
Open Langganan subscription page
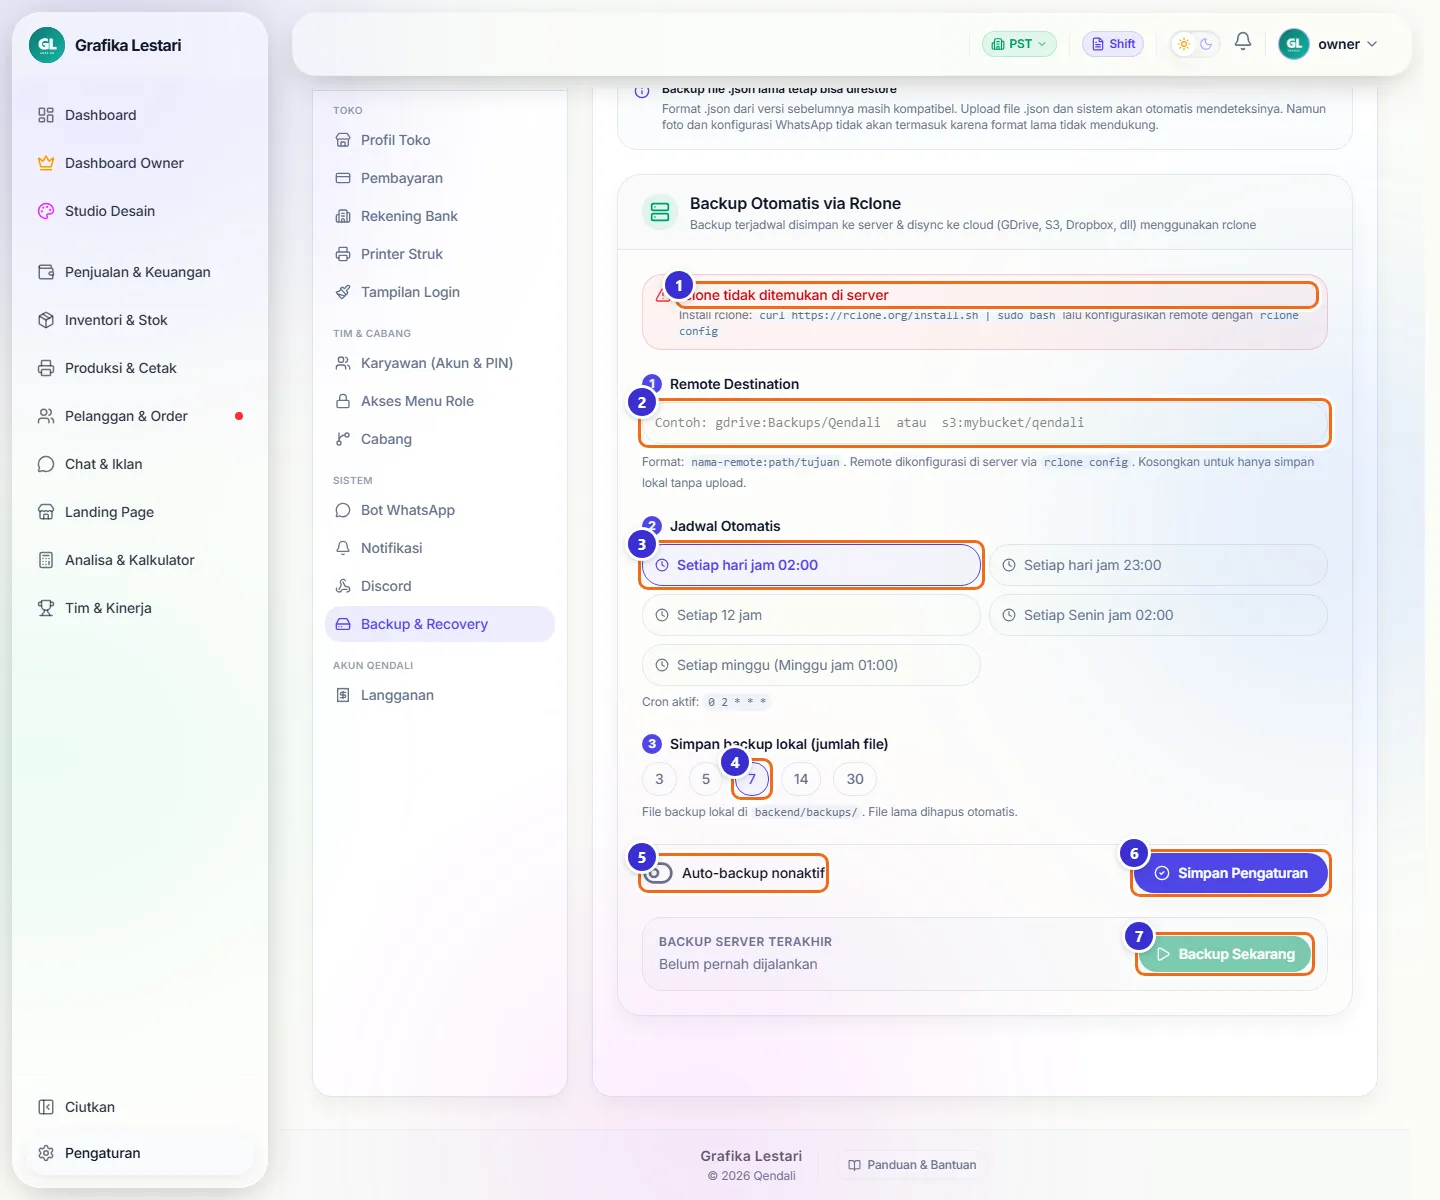(440, 695)
